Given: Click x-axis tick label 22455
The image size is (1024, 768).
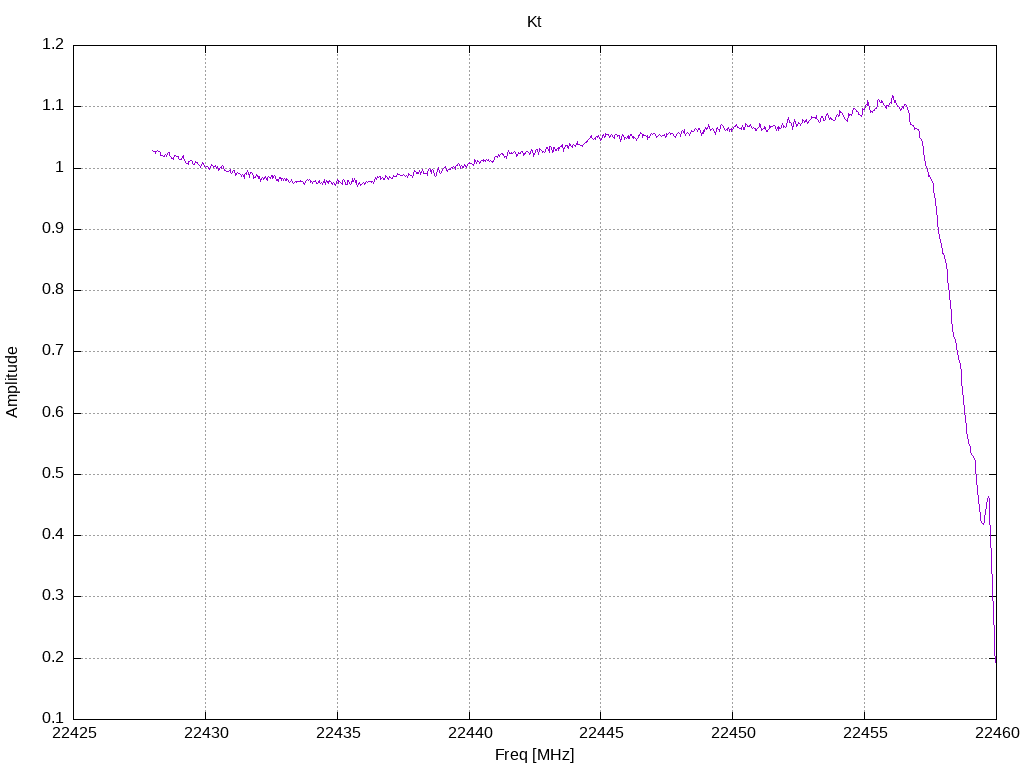Looking at the screenshot, I should pos(865,733).
